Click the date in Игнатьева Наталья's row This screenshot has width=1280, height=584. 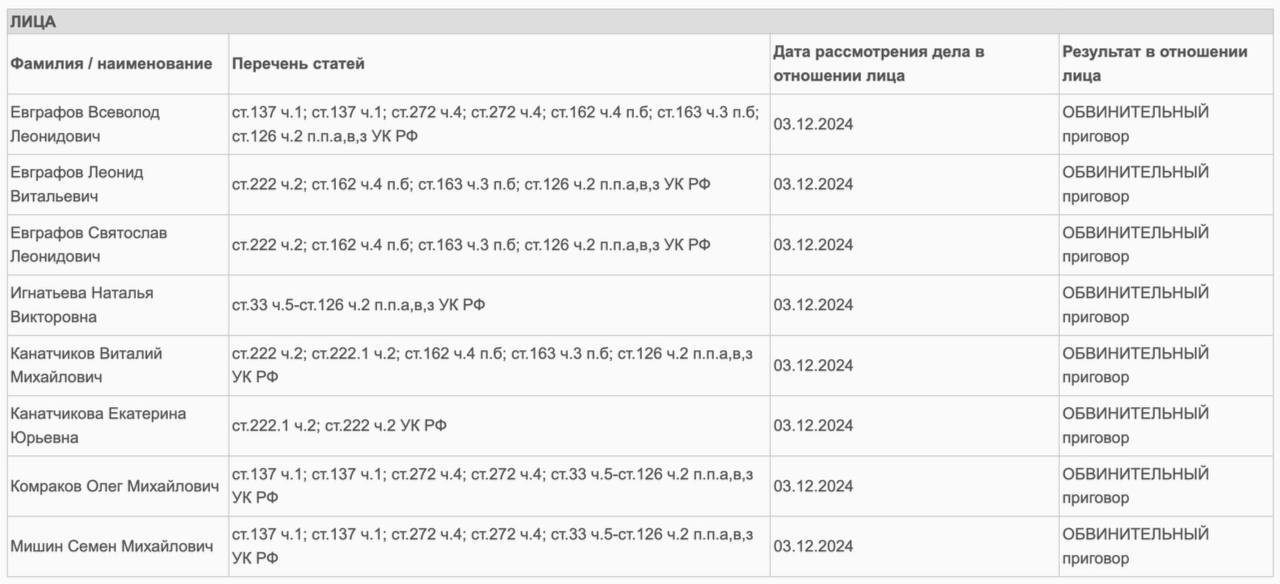(813, 305)
